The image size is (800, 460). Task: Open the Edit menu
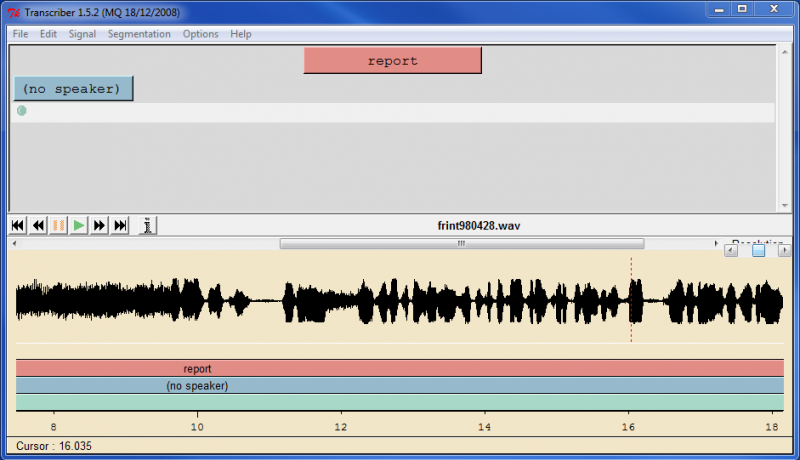tap(48, 34)
